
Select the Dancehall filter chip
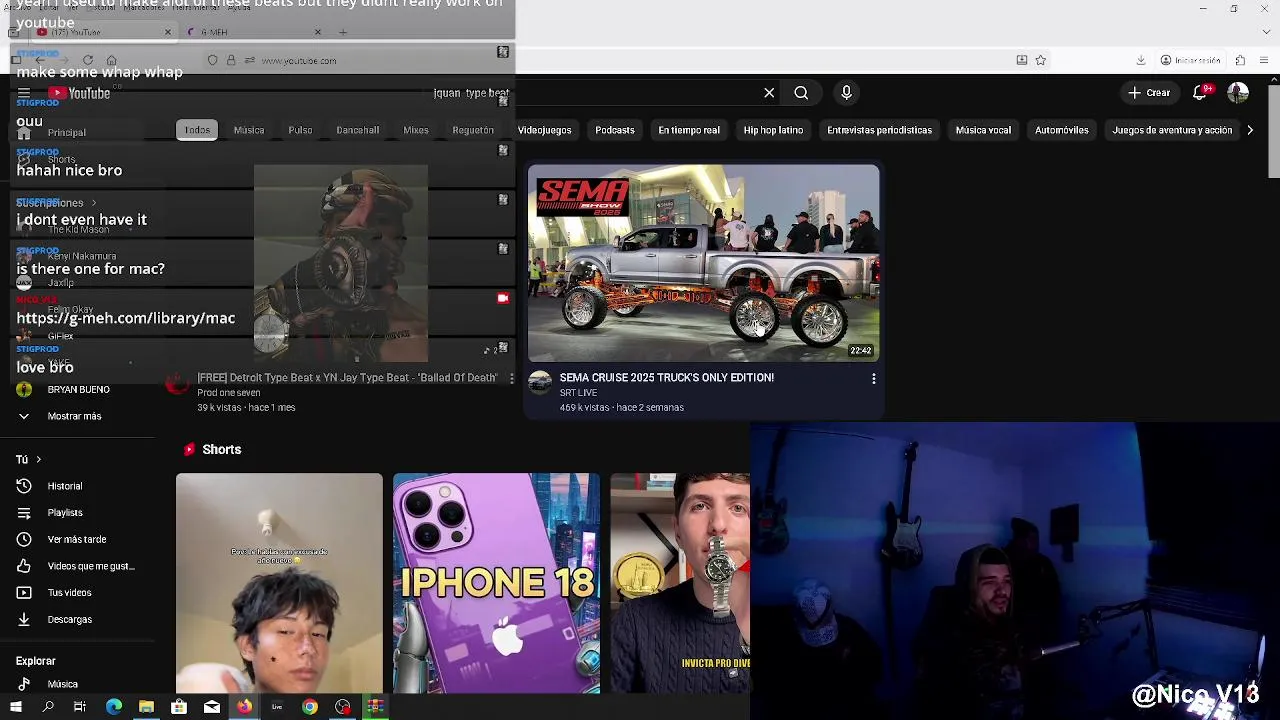click(357, 130)
